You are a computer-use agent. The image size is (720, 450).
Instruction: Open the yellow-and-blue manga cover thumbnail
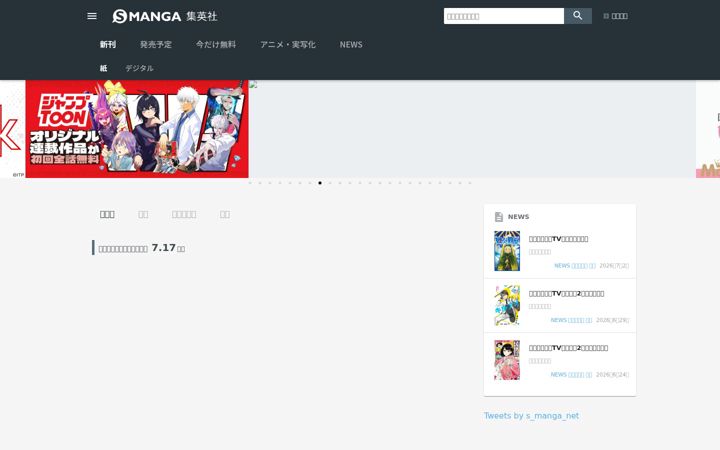507,305
